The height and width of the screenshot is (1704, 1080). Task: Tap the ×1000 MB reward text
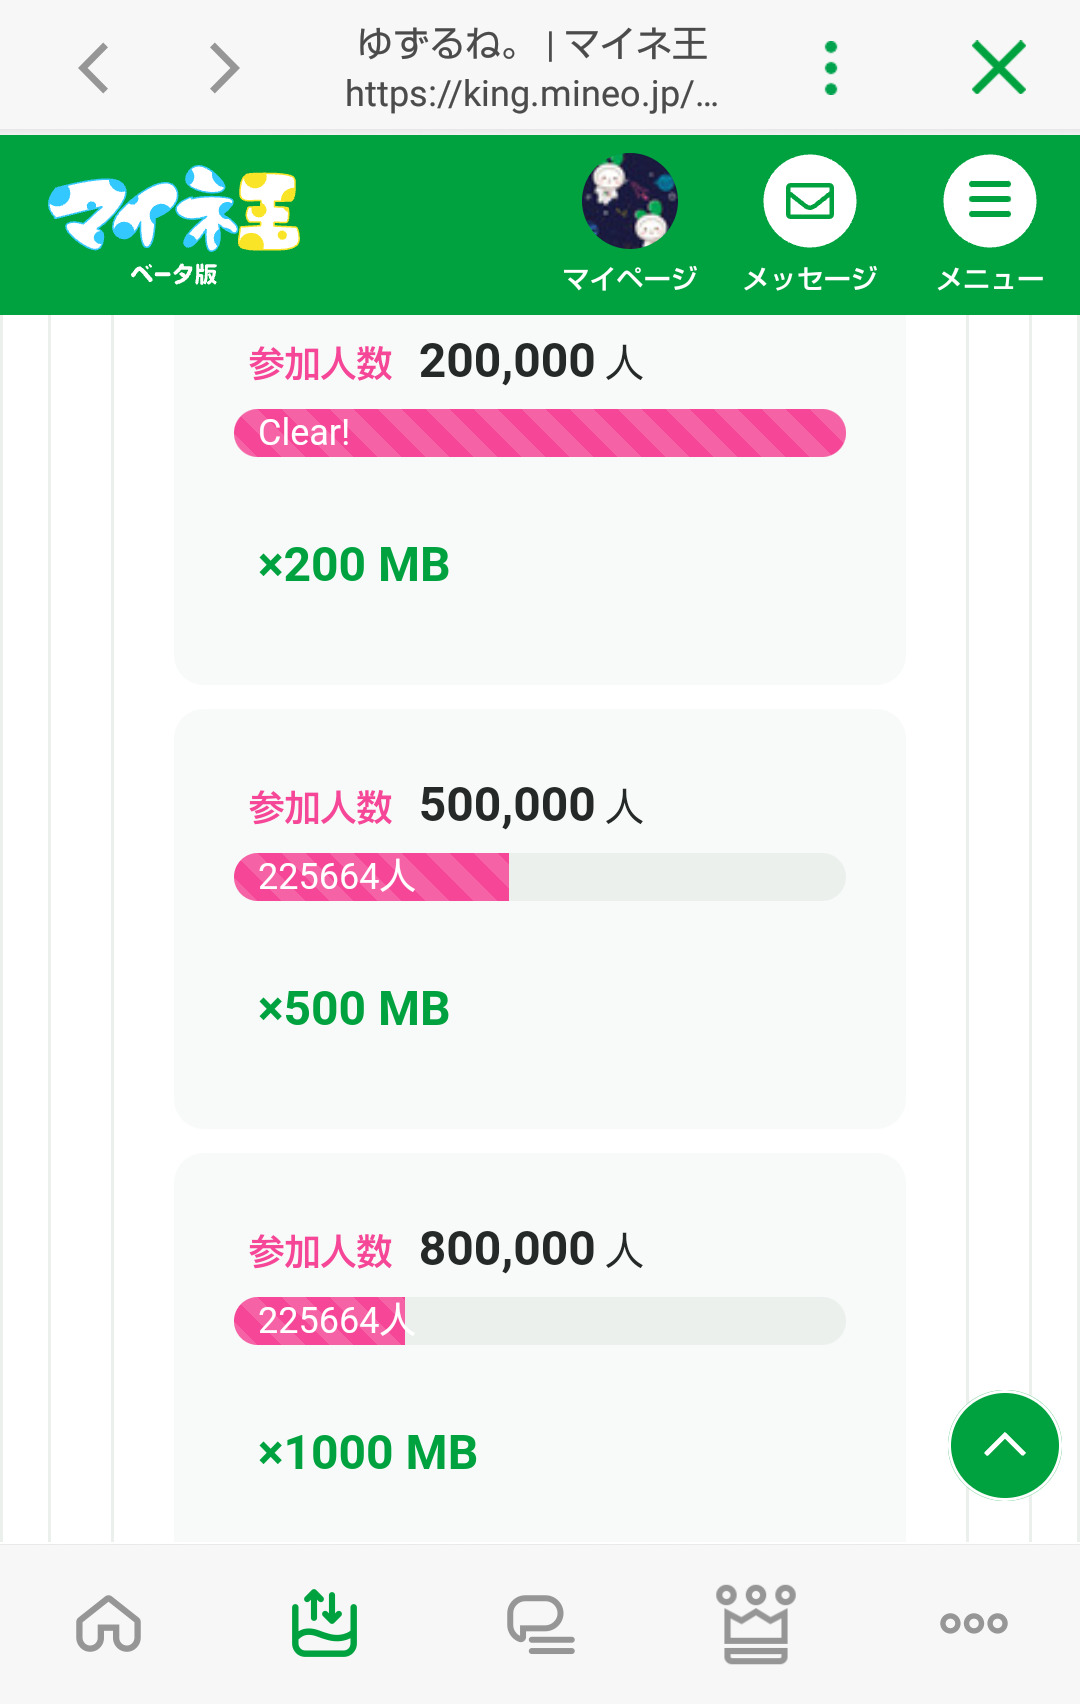[x=368, y=1453]
